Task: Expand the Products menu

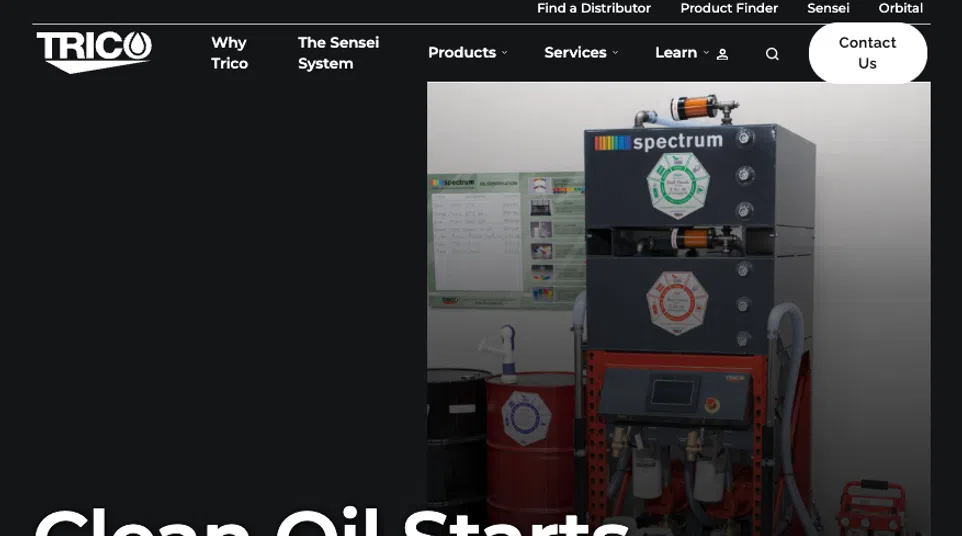Action: (468, 53)
